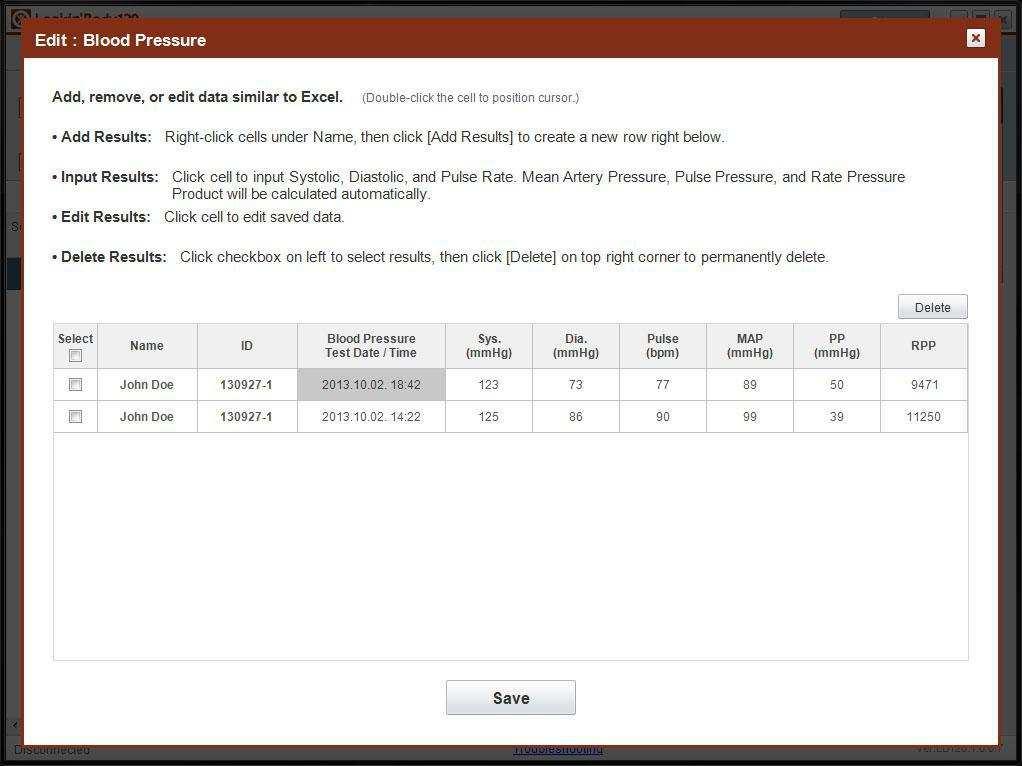Check the box for the 14:22 result row
Screen dimensions: 1022x766
[x=76, y=416]
